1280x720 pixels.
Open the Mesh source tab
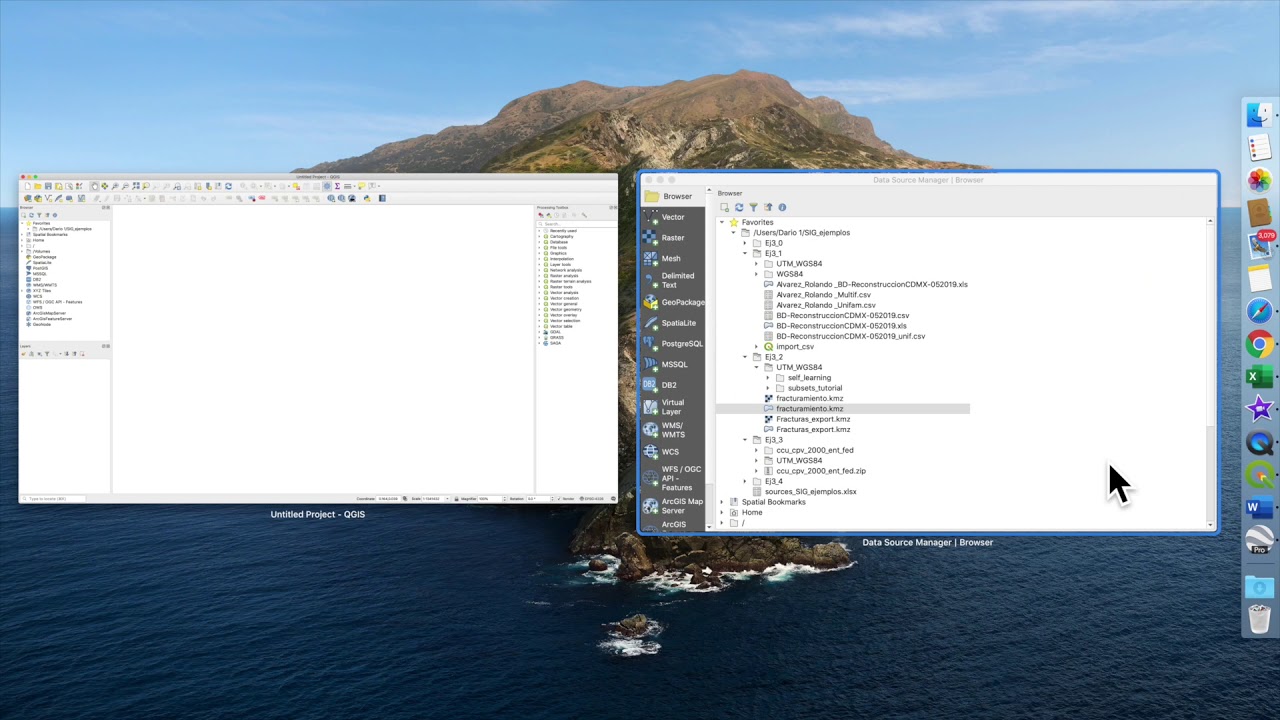[672, 259]
